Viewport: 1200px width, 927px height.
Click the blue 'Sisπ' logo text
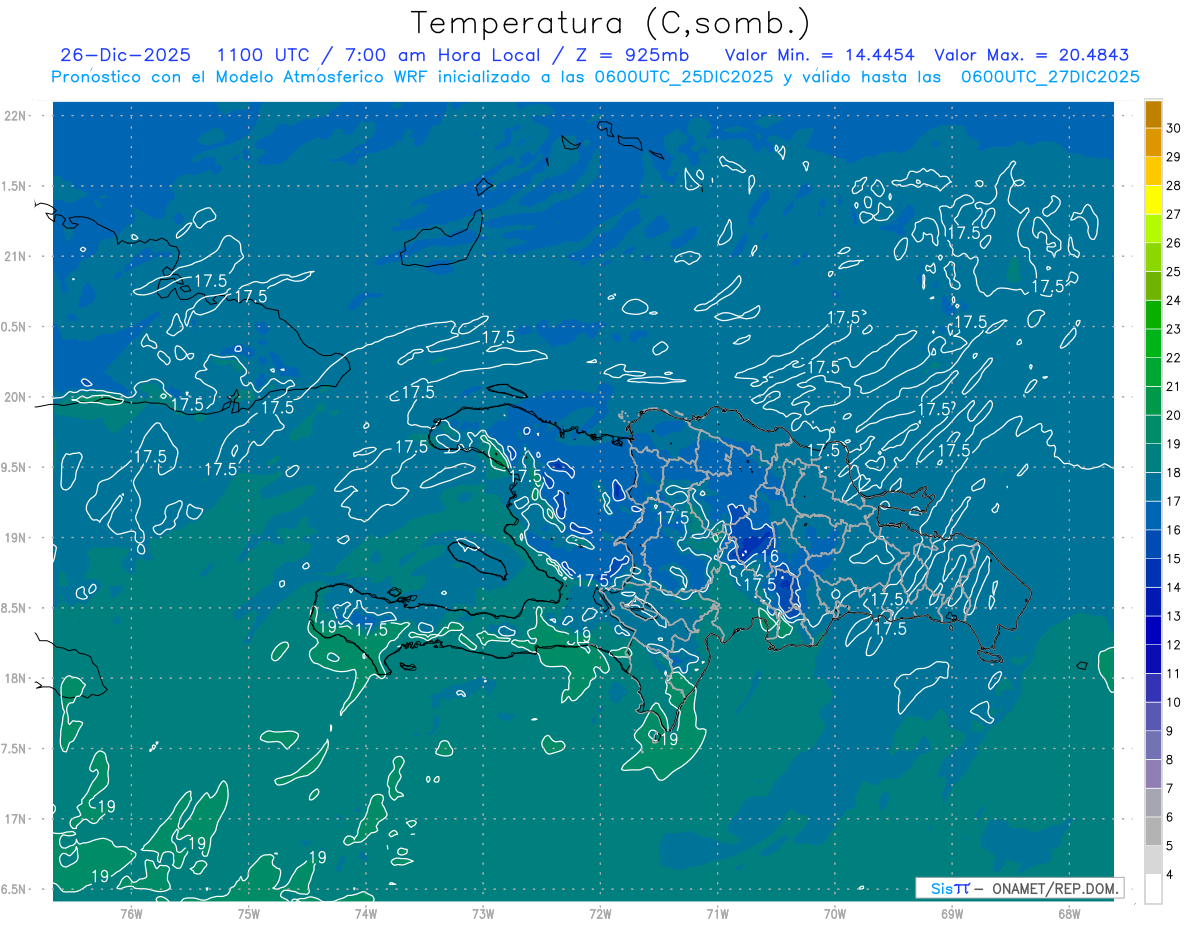950,888
